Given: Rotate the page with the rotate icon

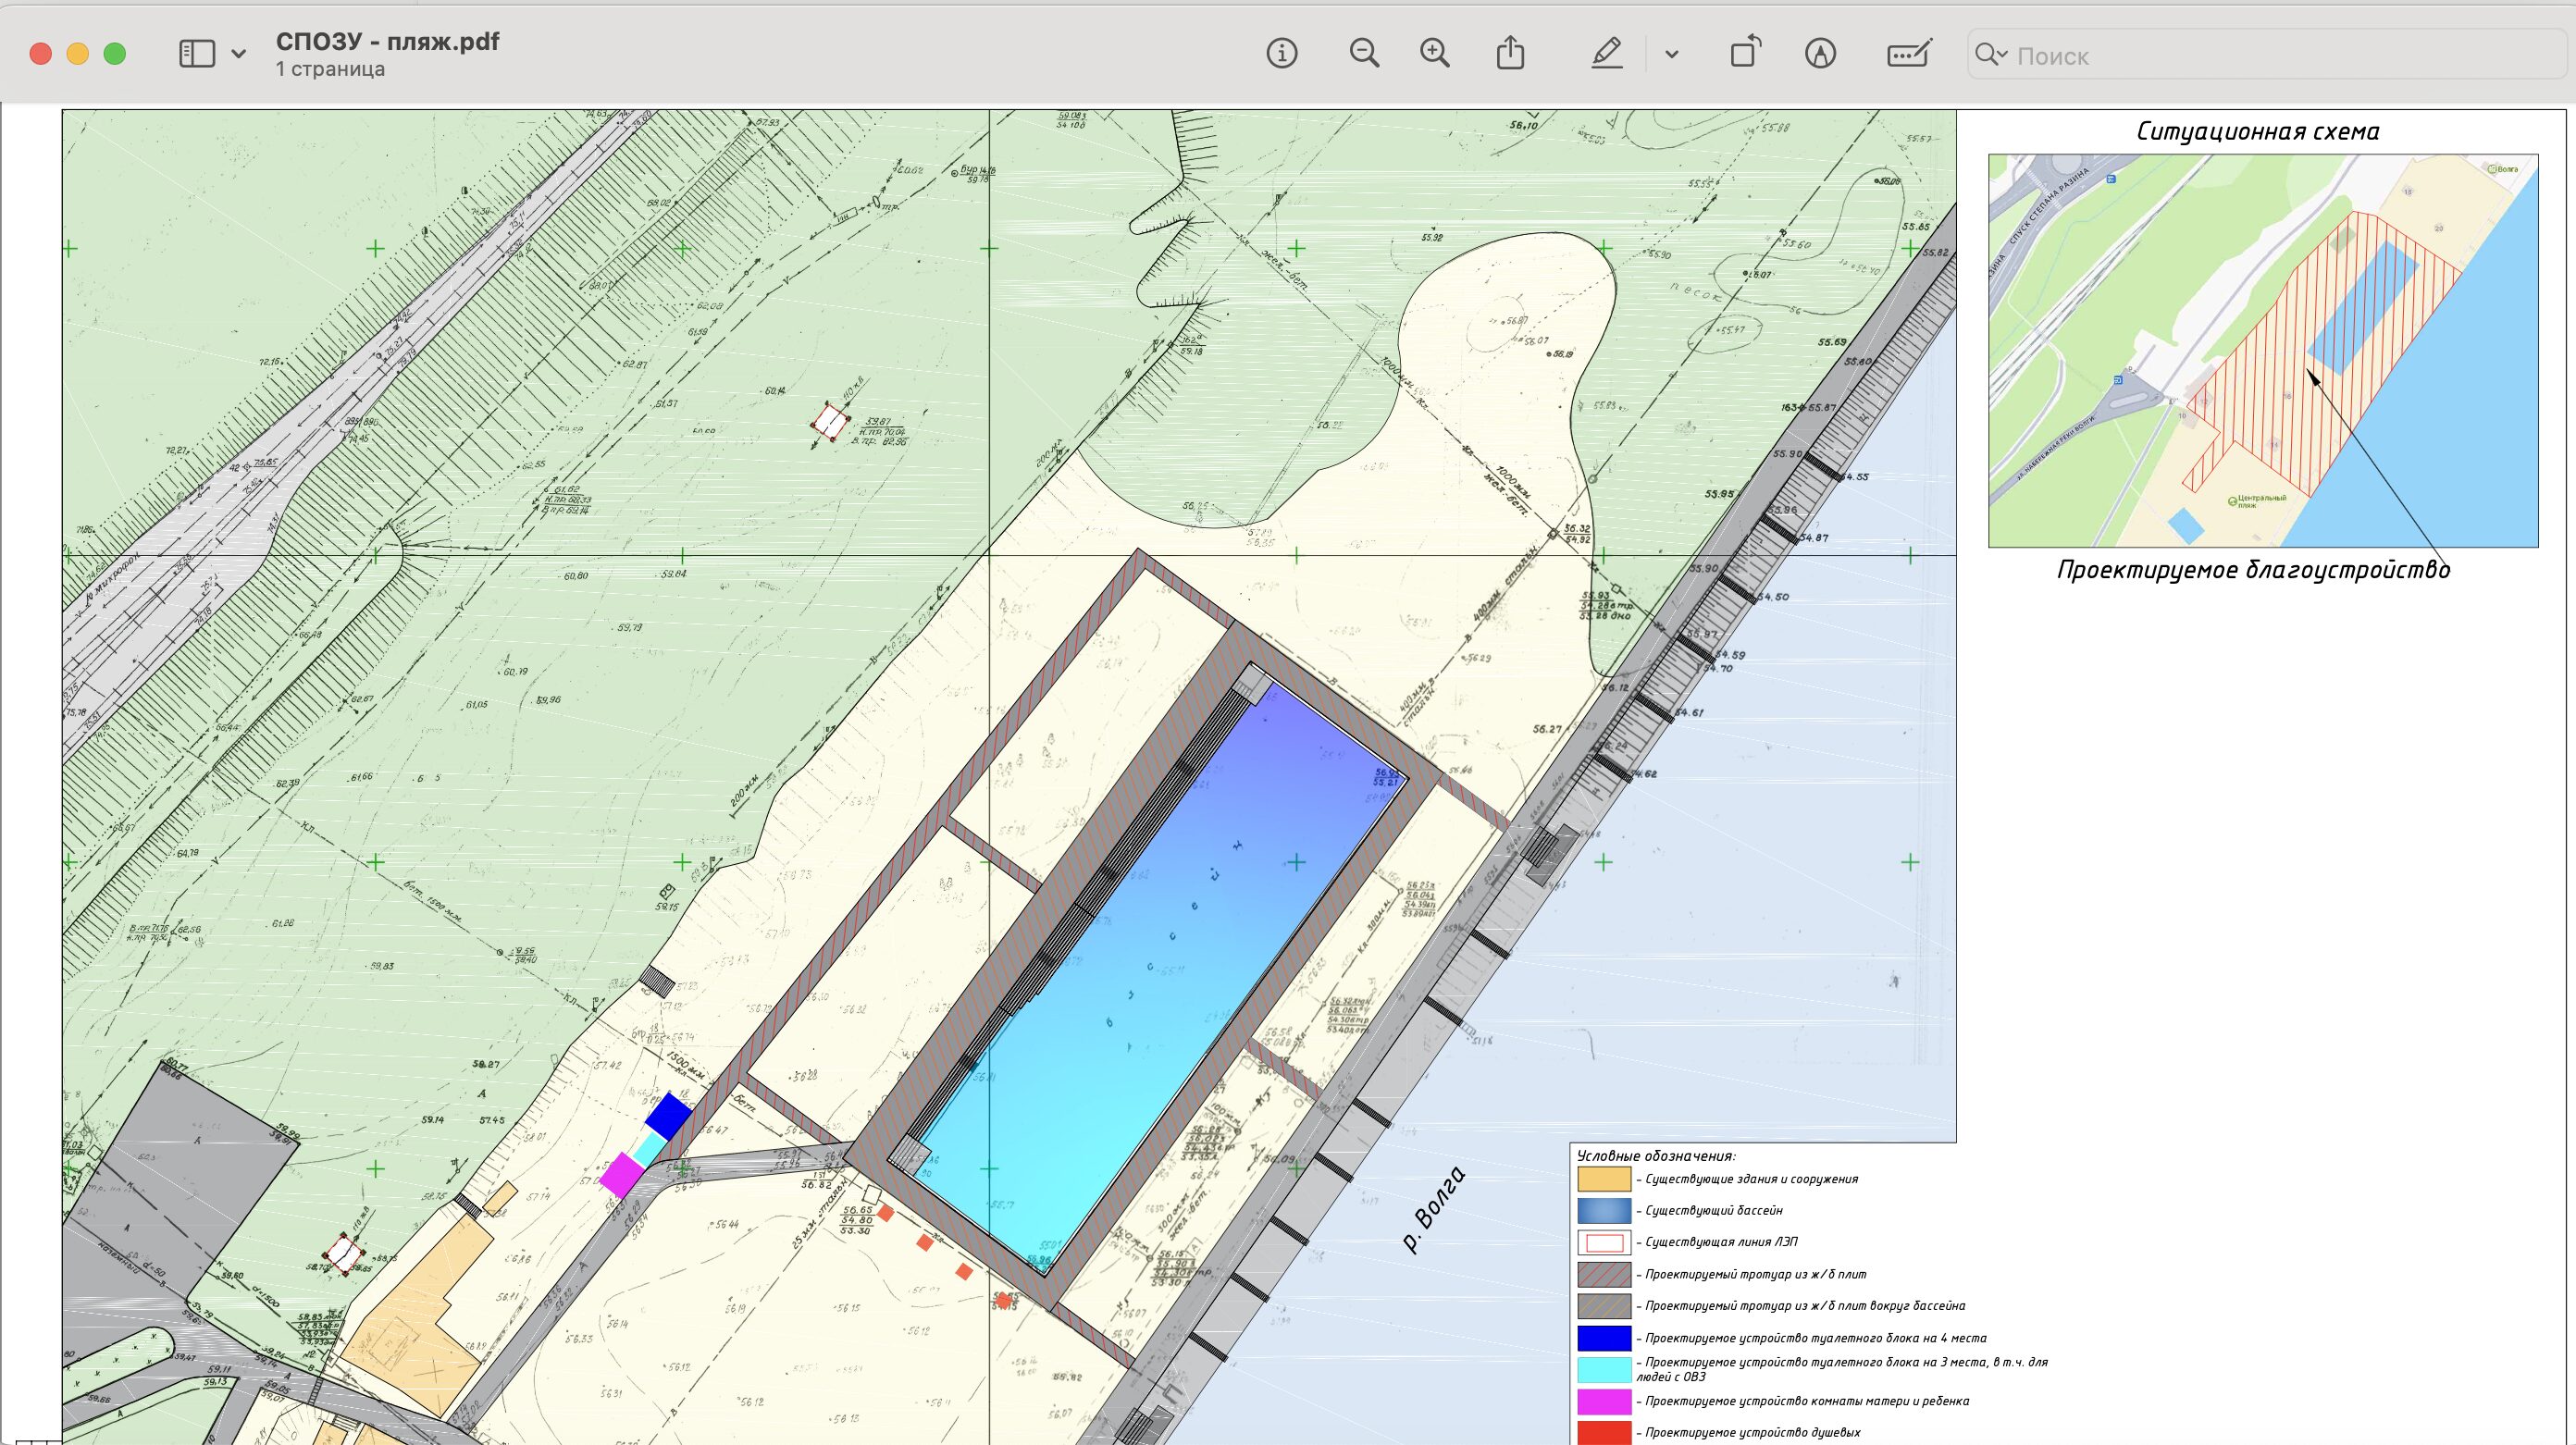Looking at the screenshot, I should point(1744,54).
